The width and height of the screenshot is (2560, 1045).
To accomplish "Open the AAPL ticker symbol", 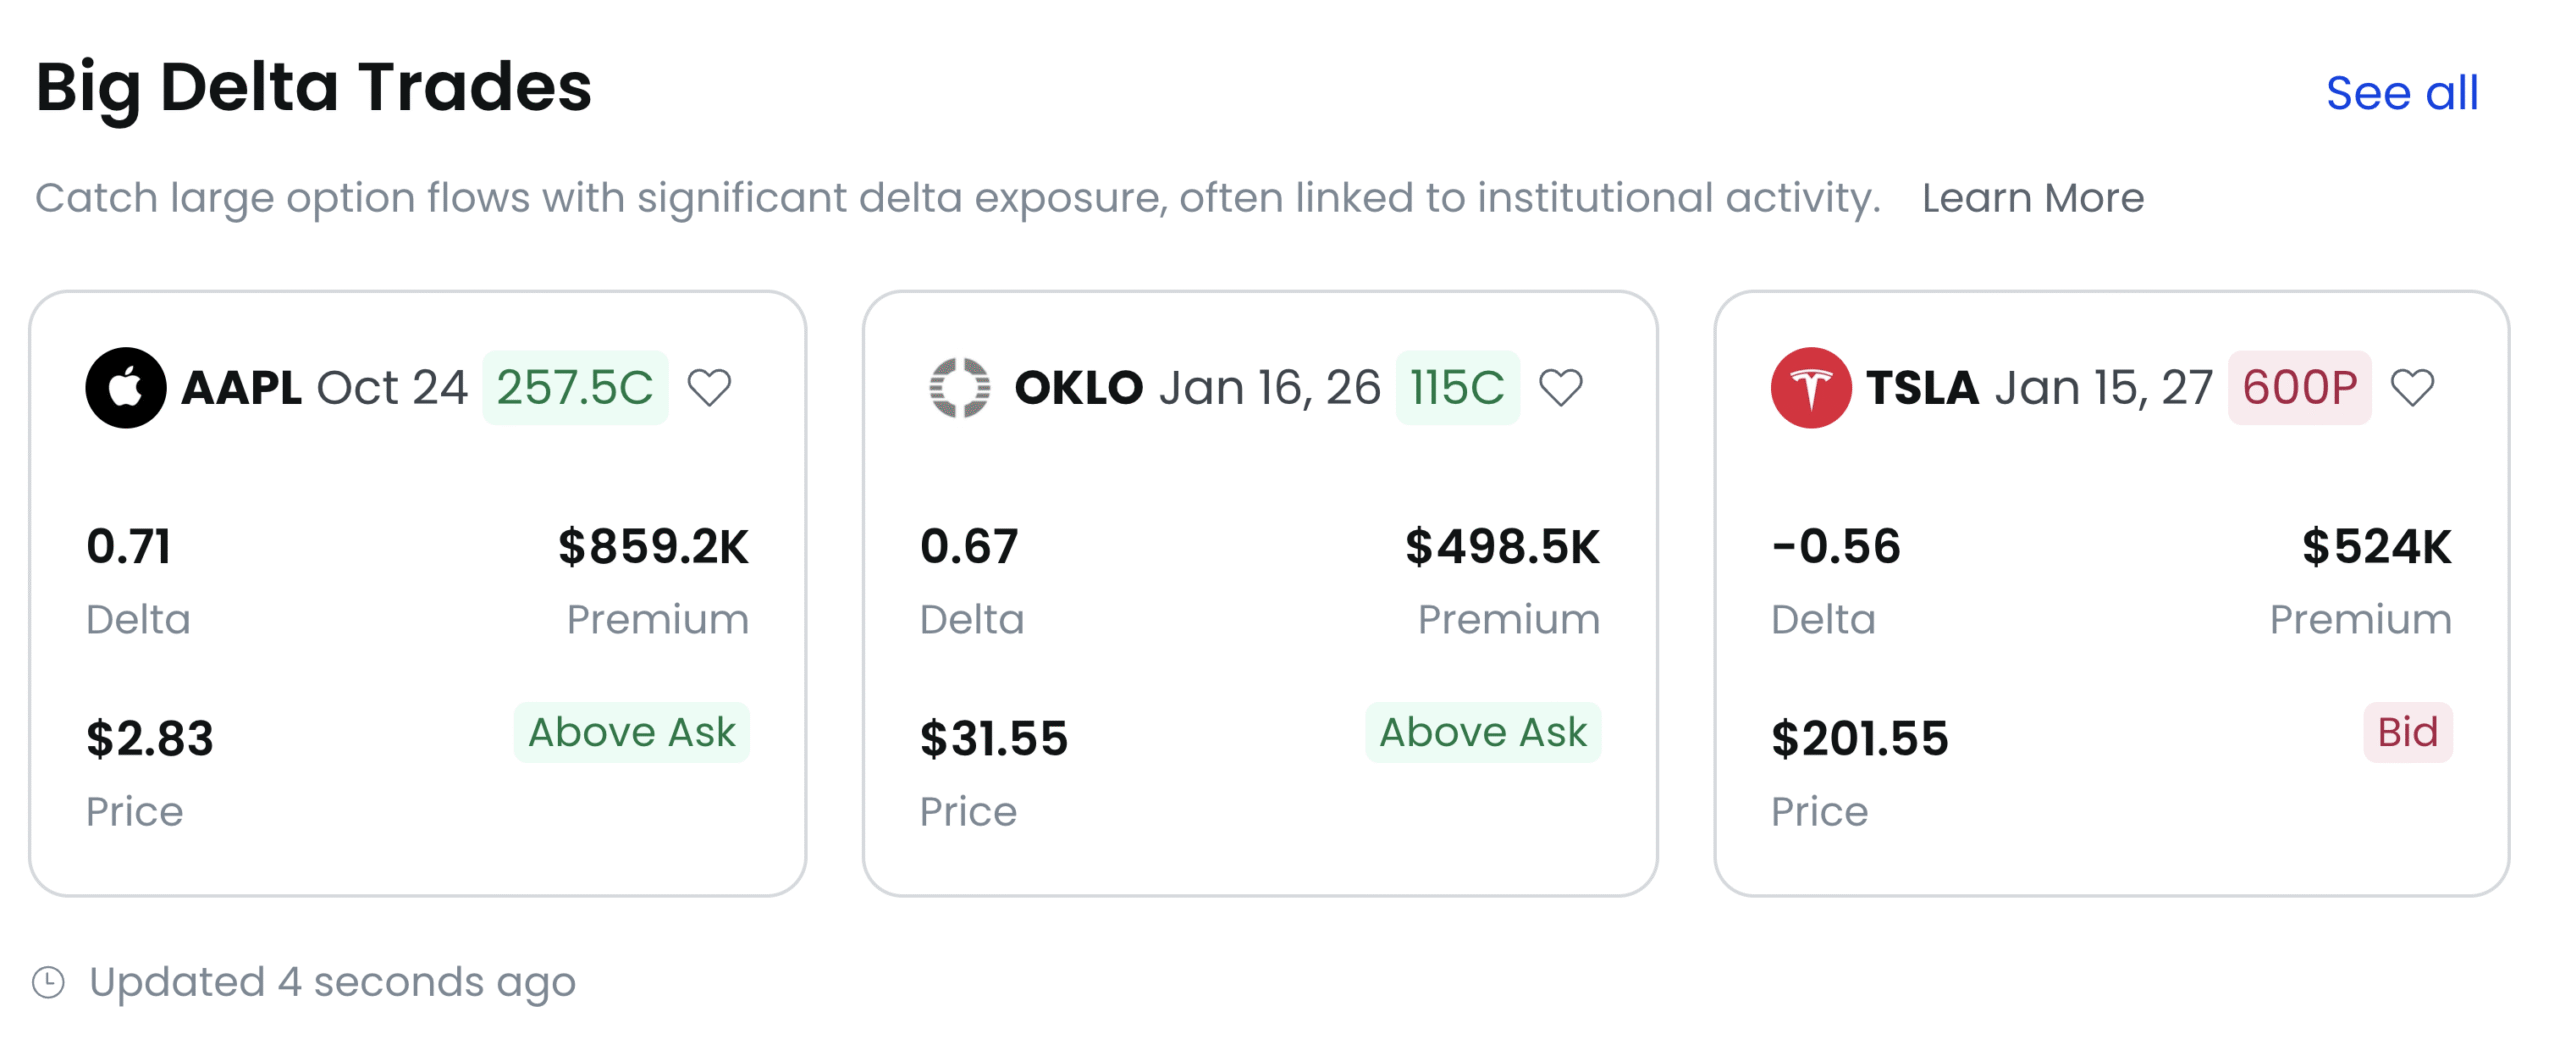I will pyautogui.click(x=241, y=388).
